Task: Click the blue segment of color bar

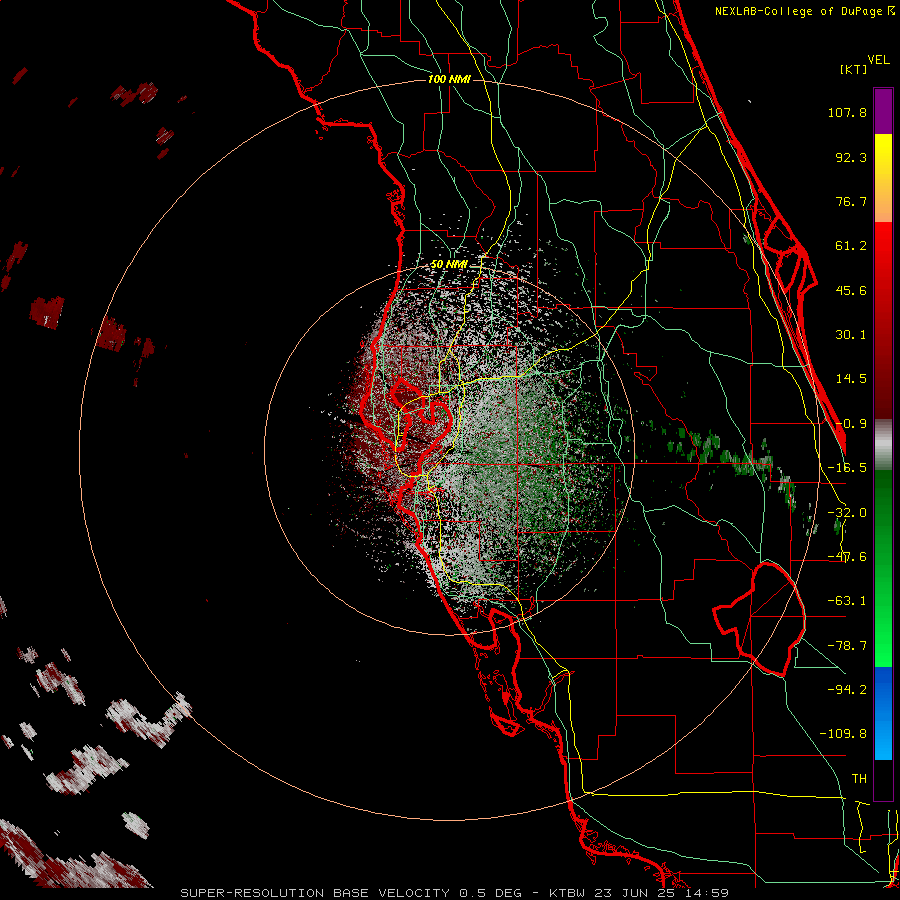Action: 883,713
